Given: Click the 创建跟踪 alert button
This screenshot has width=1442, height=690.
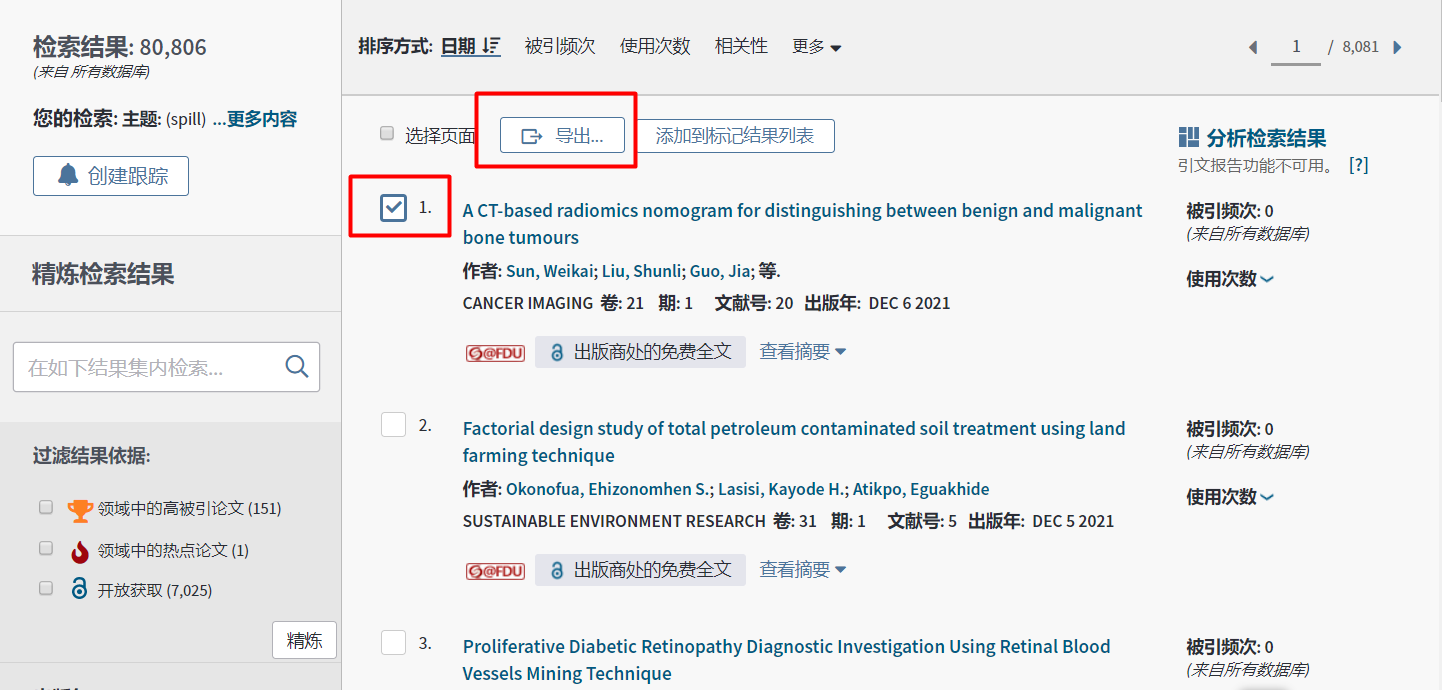Looking at the screenshot, I should tap(111, 176).
